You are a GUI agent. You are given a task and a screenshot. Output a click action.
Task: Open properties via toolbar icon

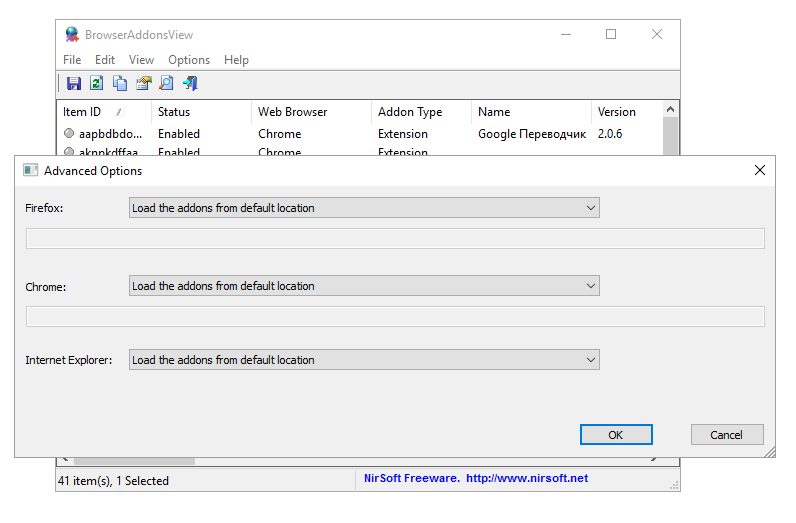pos(144,83)
